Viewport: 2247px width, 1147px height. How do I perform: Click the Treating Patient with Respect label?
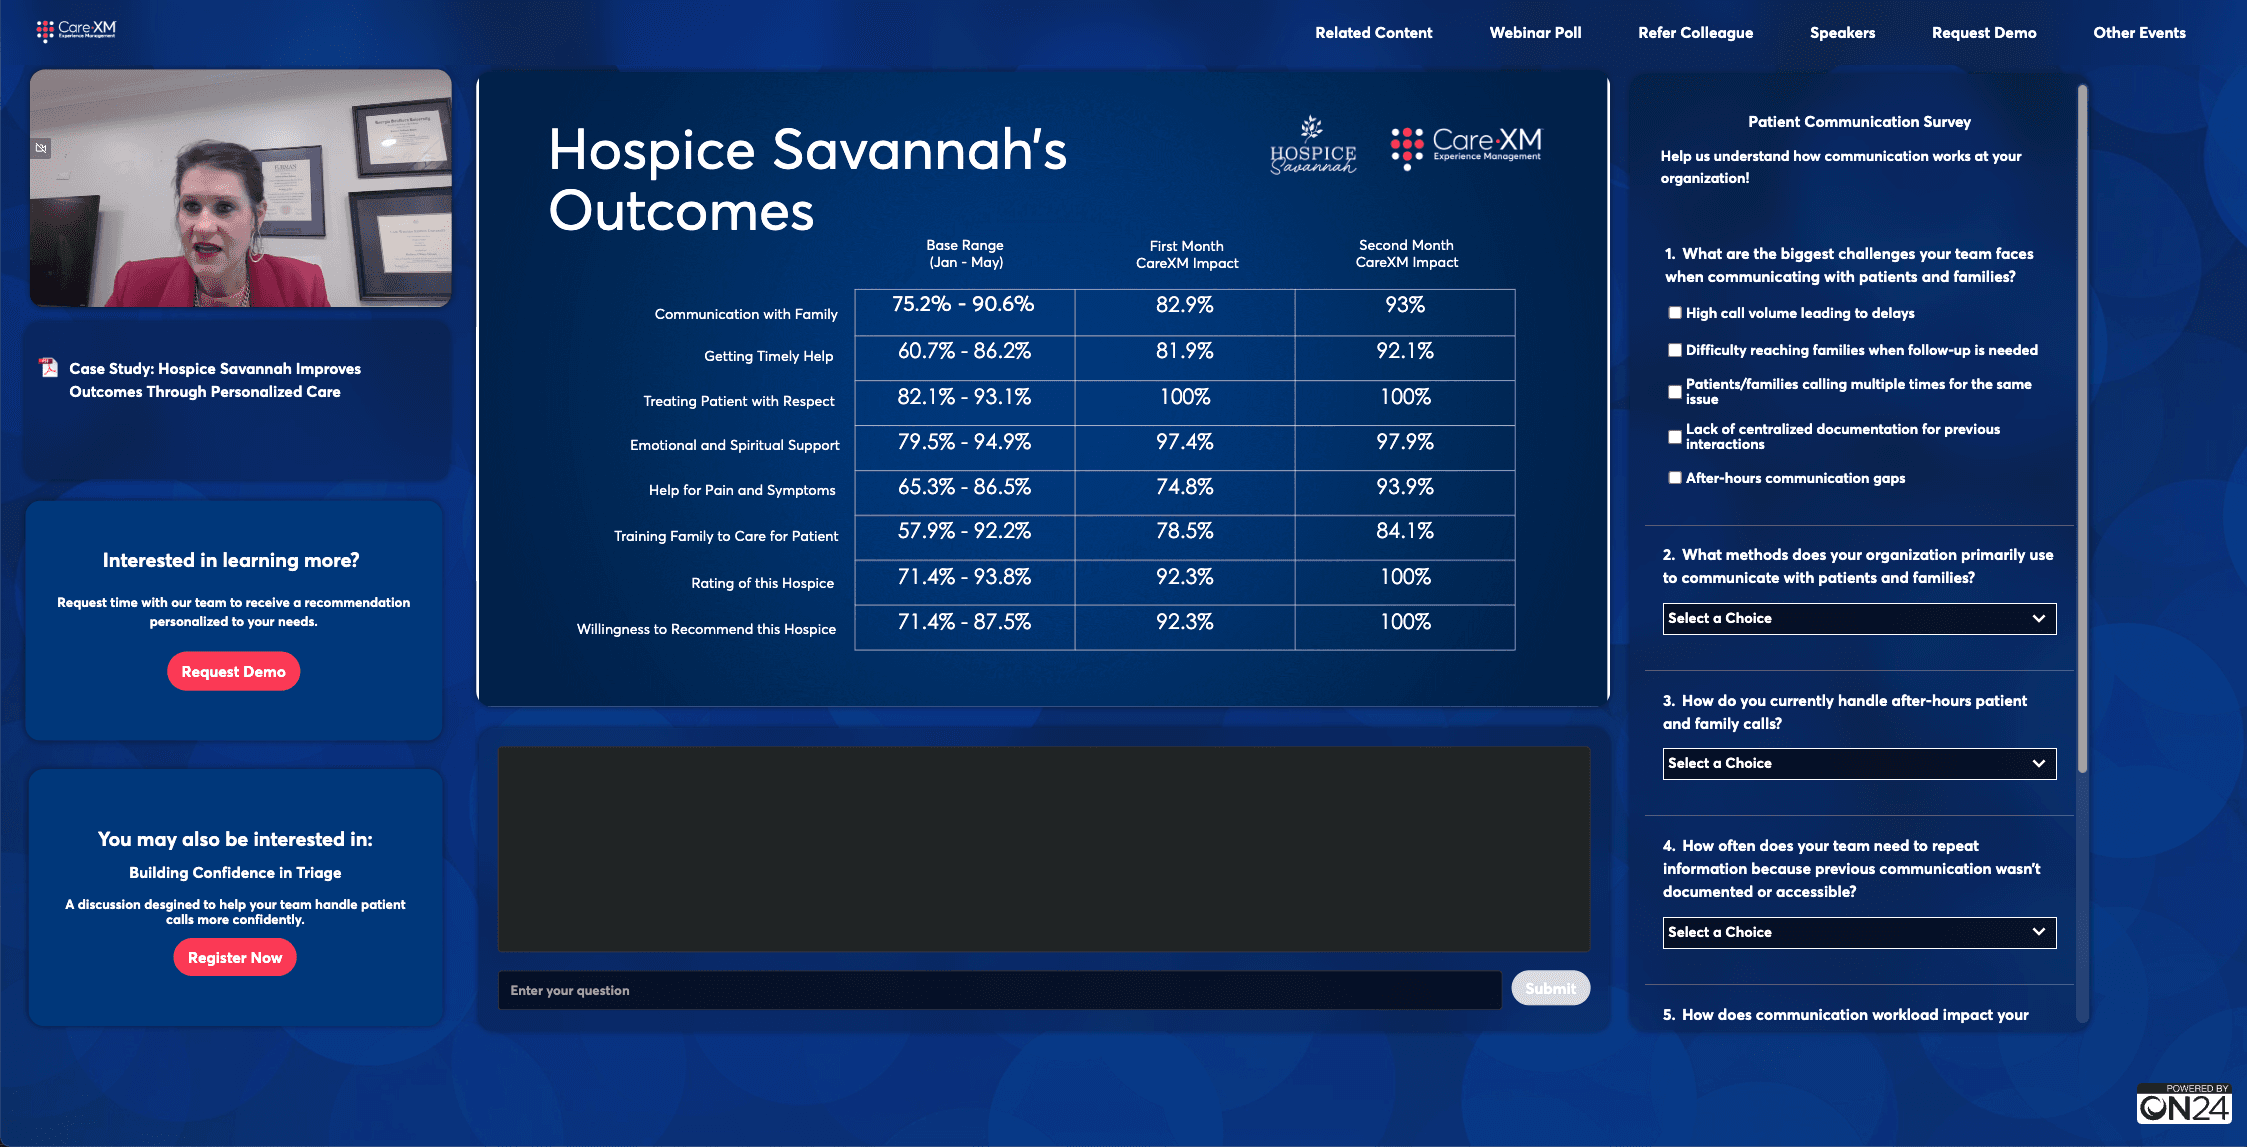[739, 401]
